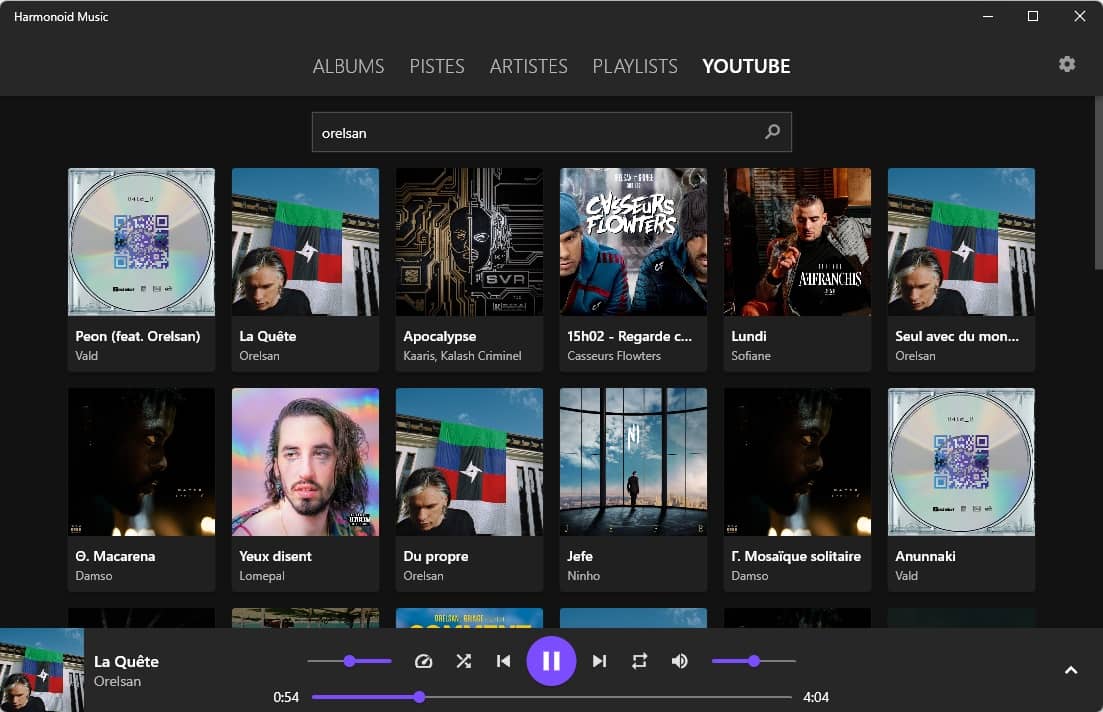This screenshot has width=1103, height=712.
Task: Play Peon (feat. Orelsan) cover
Action: tap(141, 241)
